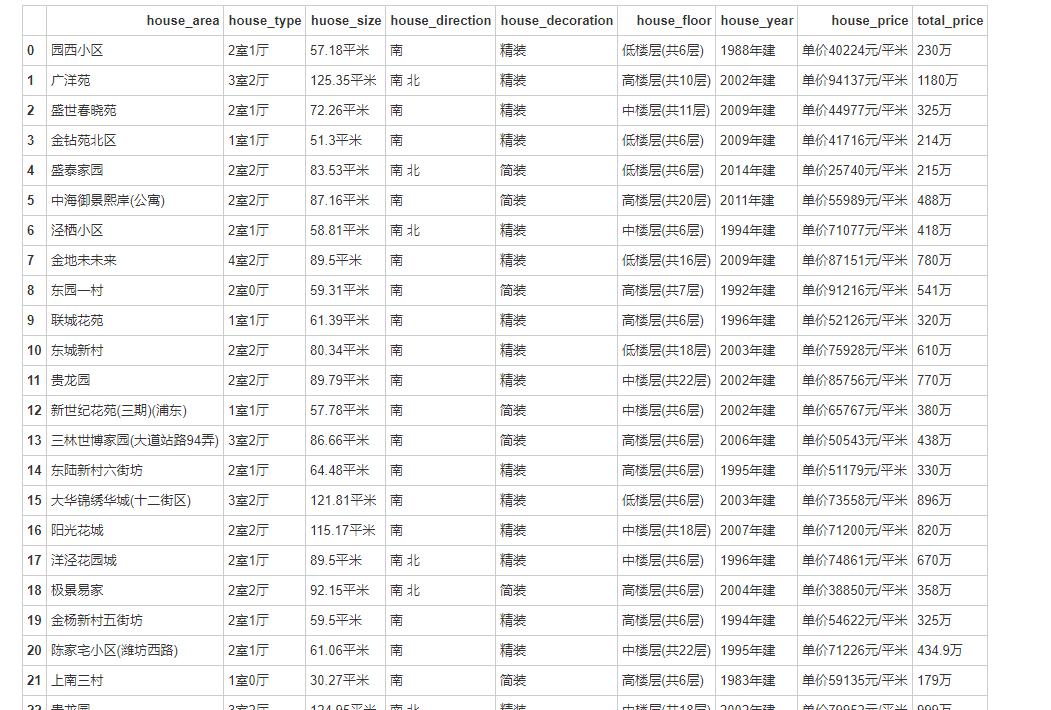Click the house_type column header
This screenshot has height=710, width=1051.
265,20
